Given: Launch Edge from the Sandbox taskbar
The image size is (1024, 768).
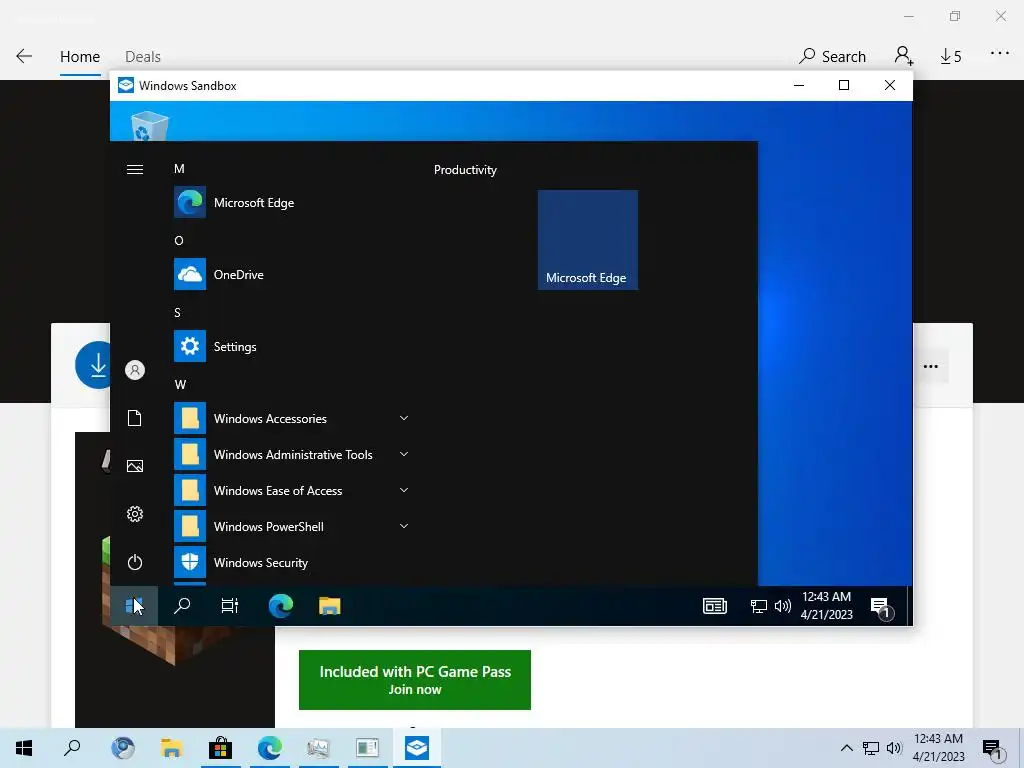Looking at the screenshot, I should point(281,606).
